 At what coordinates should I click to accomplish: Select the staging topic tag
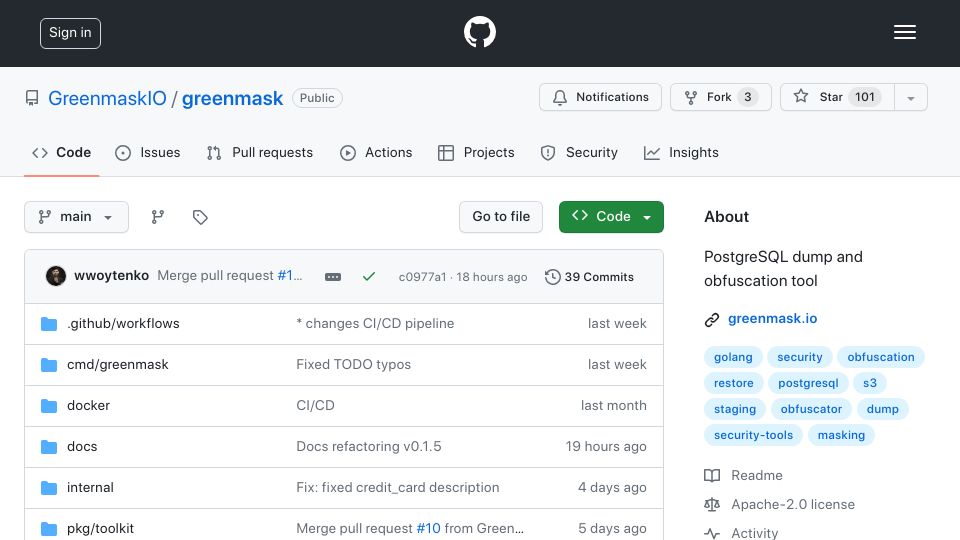click(735, 409)
